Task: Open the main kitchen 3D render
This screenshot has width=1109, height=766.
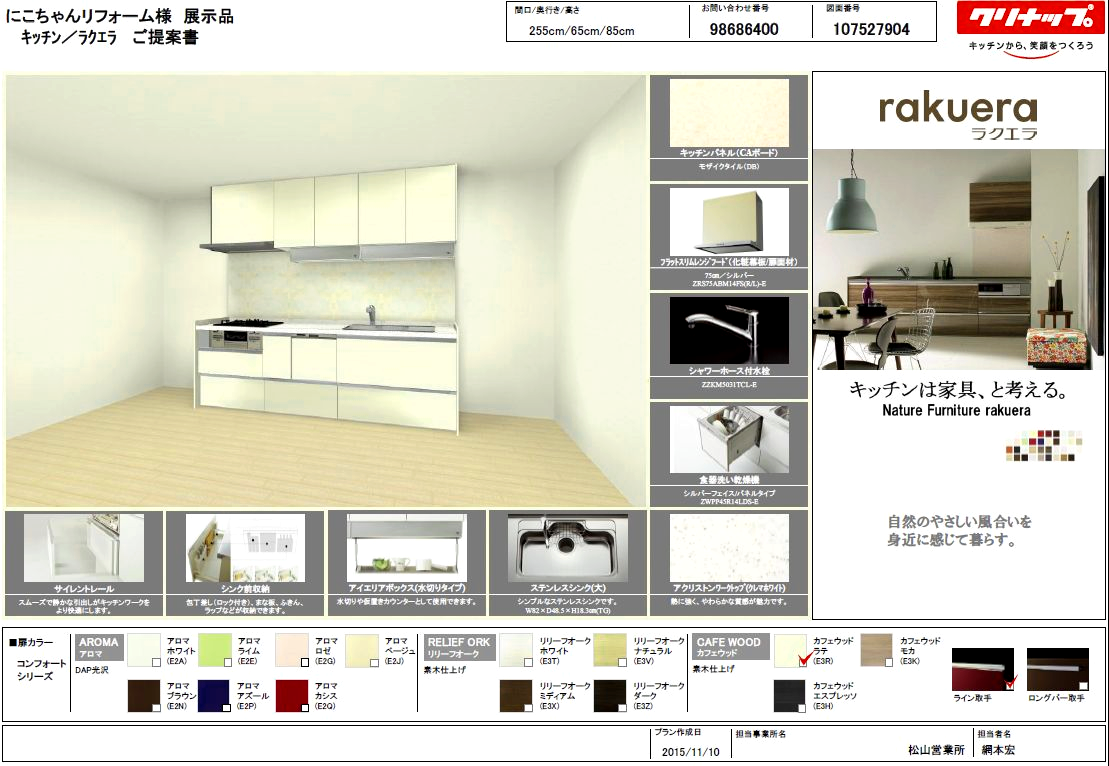Action: click(x=325, y=291)
